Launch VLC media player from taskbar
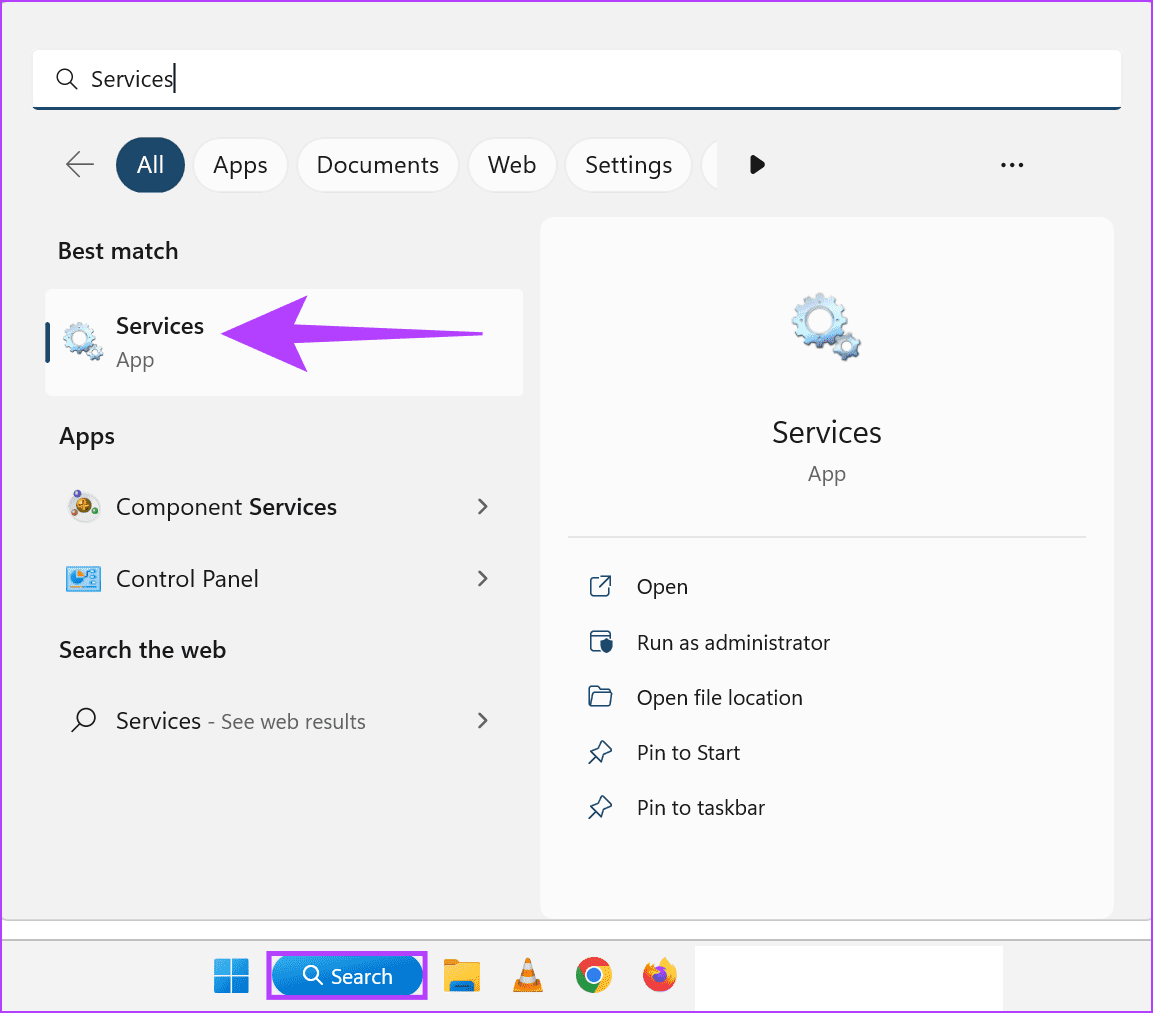Screen dimensions: 1153x1013 click(x=528, y=976)
